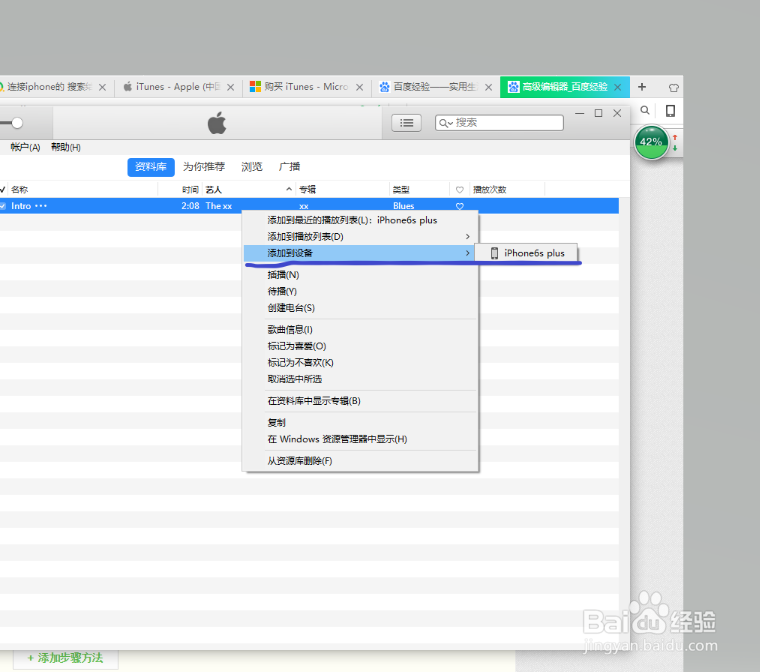The width and height of the screenshot is (760, 672).
Task: Select 复制 in context menu
Action: point(360,423)
